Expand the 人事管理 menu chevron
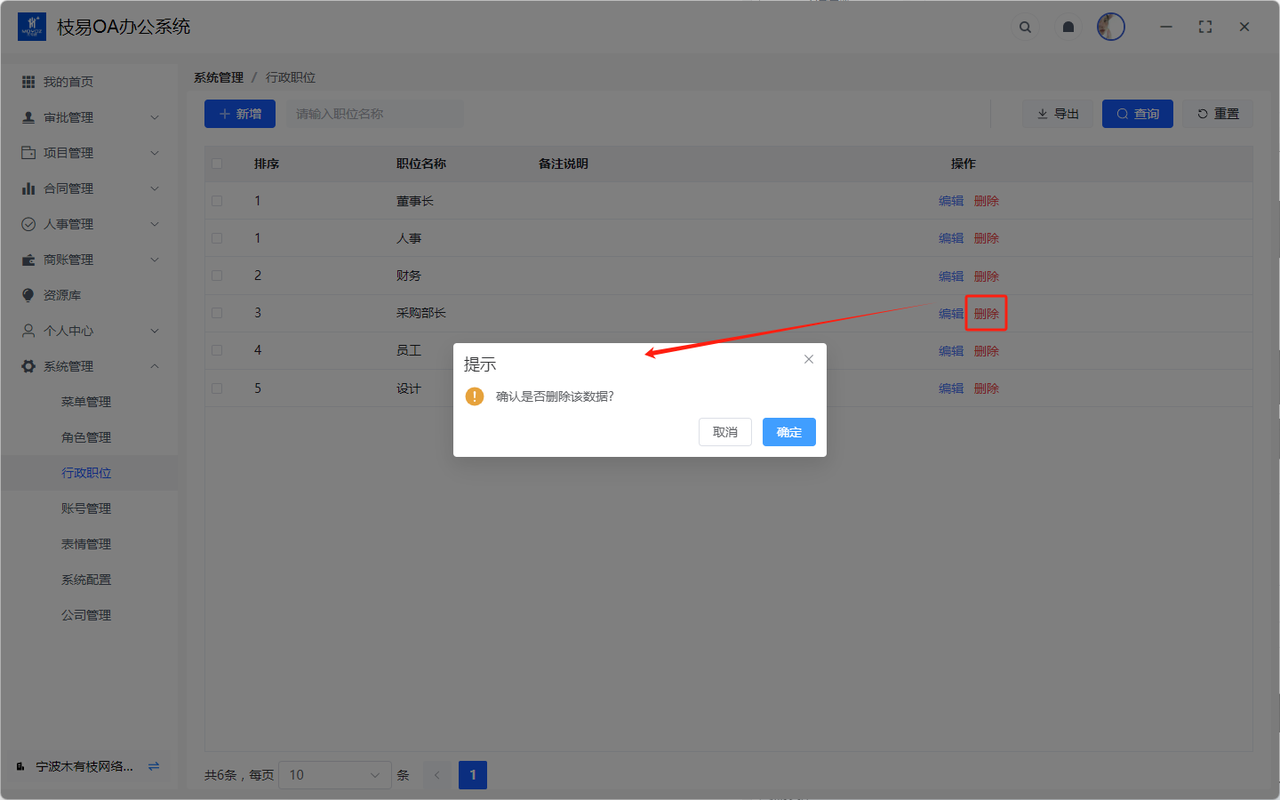1280x800 pixels. tap(154, 224)
